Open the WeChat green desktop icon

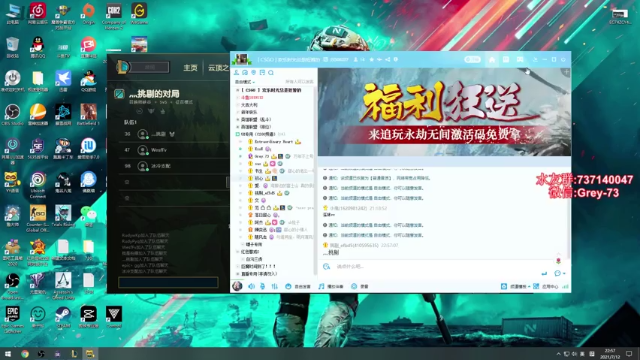coord(88,216)
